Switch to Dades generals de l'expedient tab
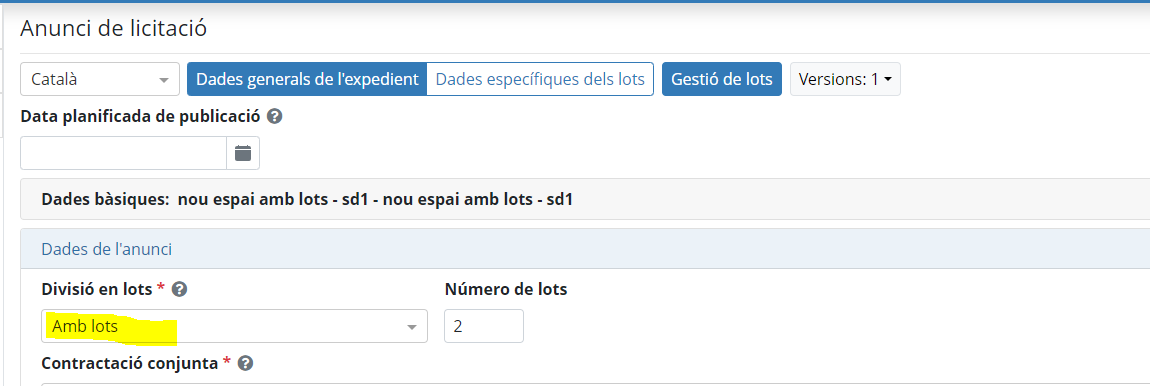Viewport: 1150px width, 386px height. 307,79
